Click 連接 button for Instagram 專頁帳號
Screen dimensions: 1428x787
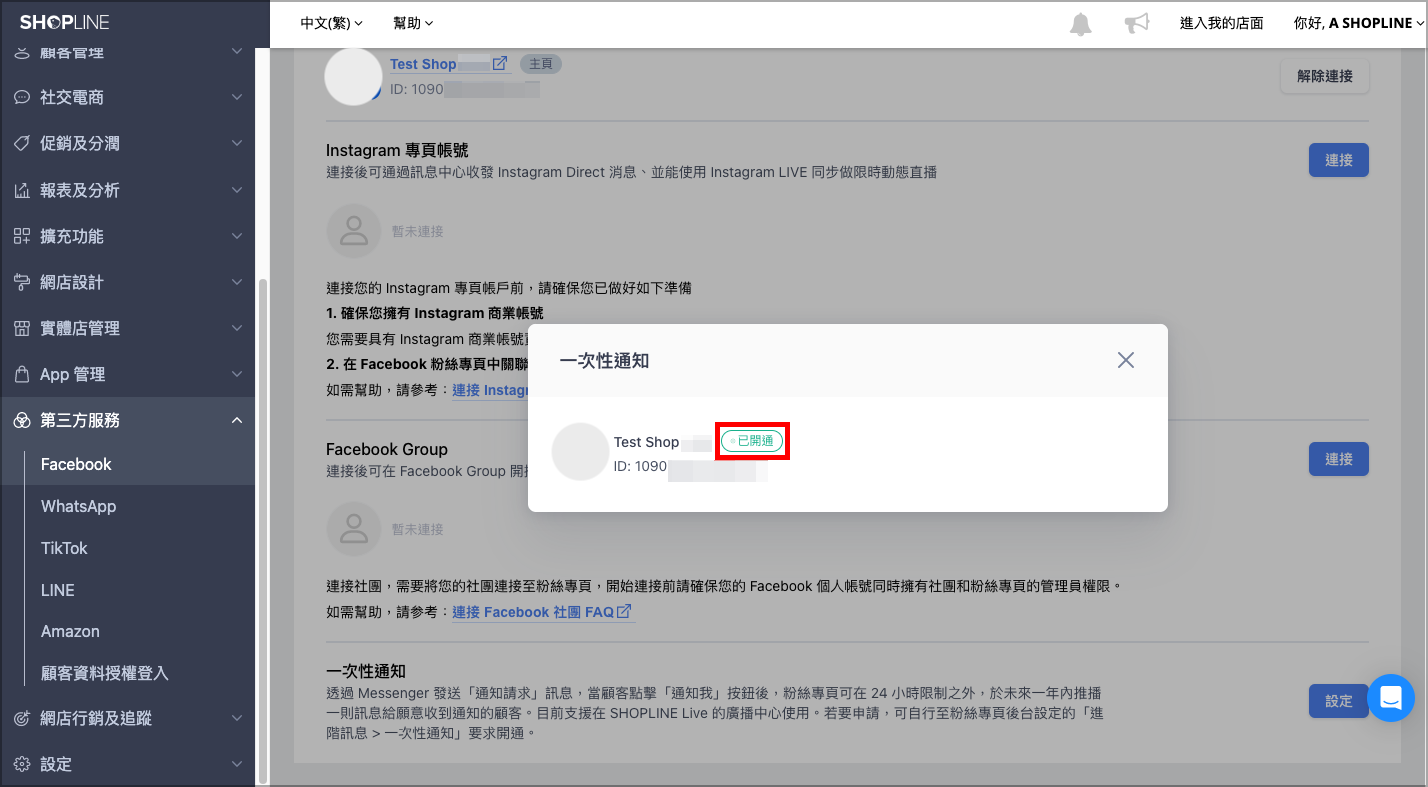point(1339,160)
